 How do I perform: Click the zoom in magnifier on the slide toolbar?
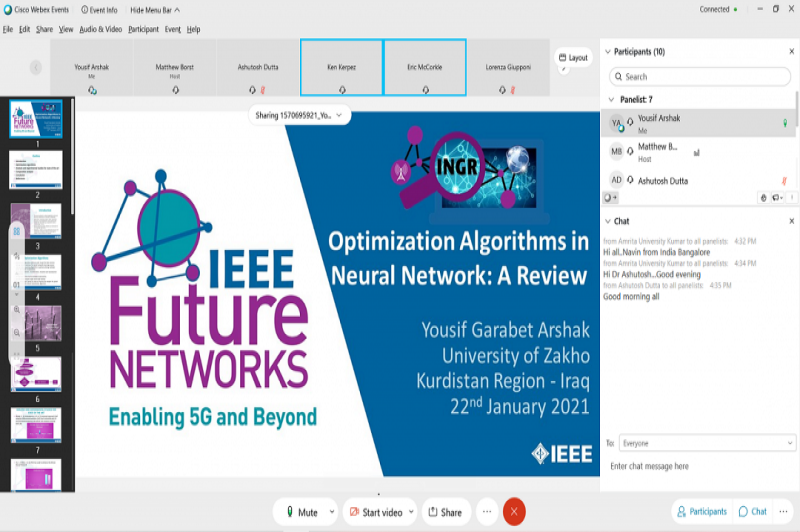click(x=17, y=309)
